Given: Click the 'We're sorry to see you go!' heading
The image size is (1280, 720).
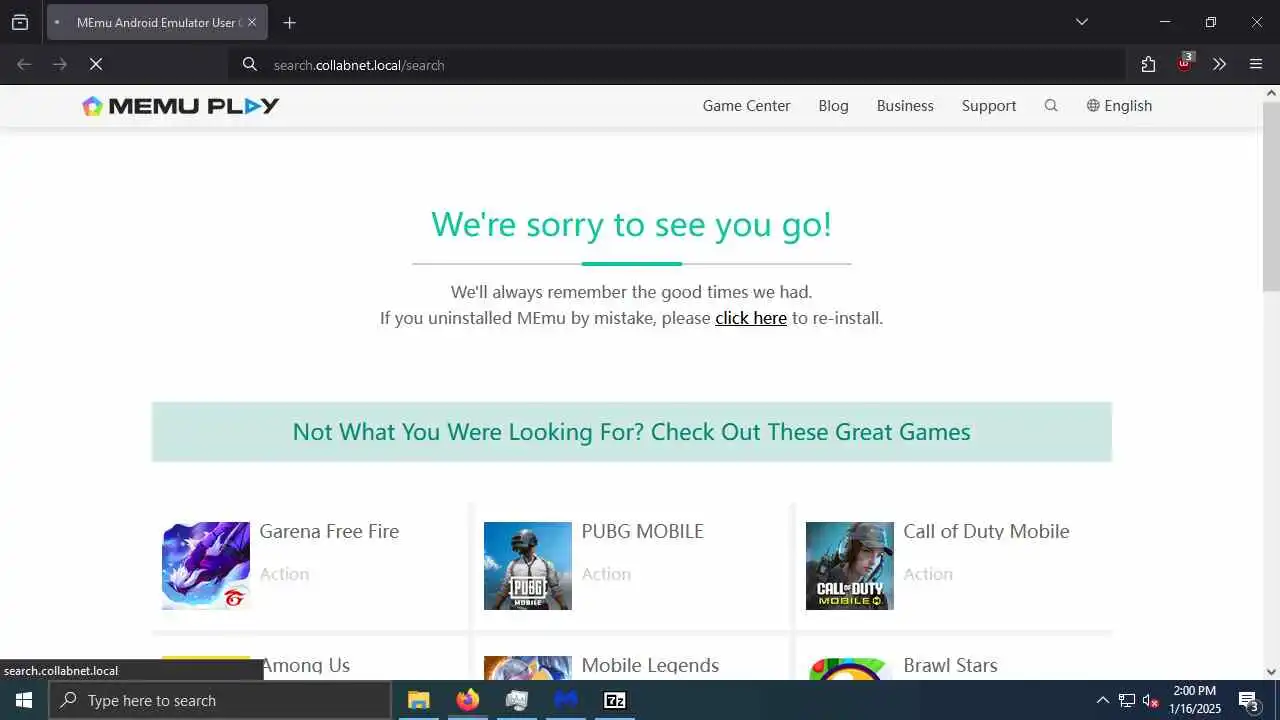Looking at the screenshot, I should (x=631, y=224).
